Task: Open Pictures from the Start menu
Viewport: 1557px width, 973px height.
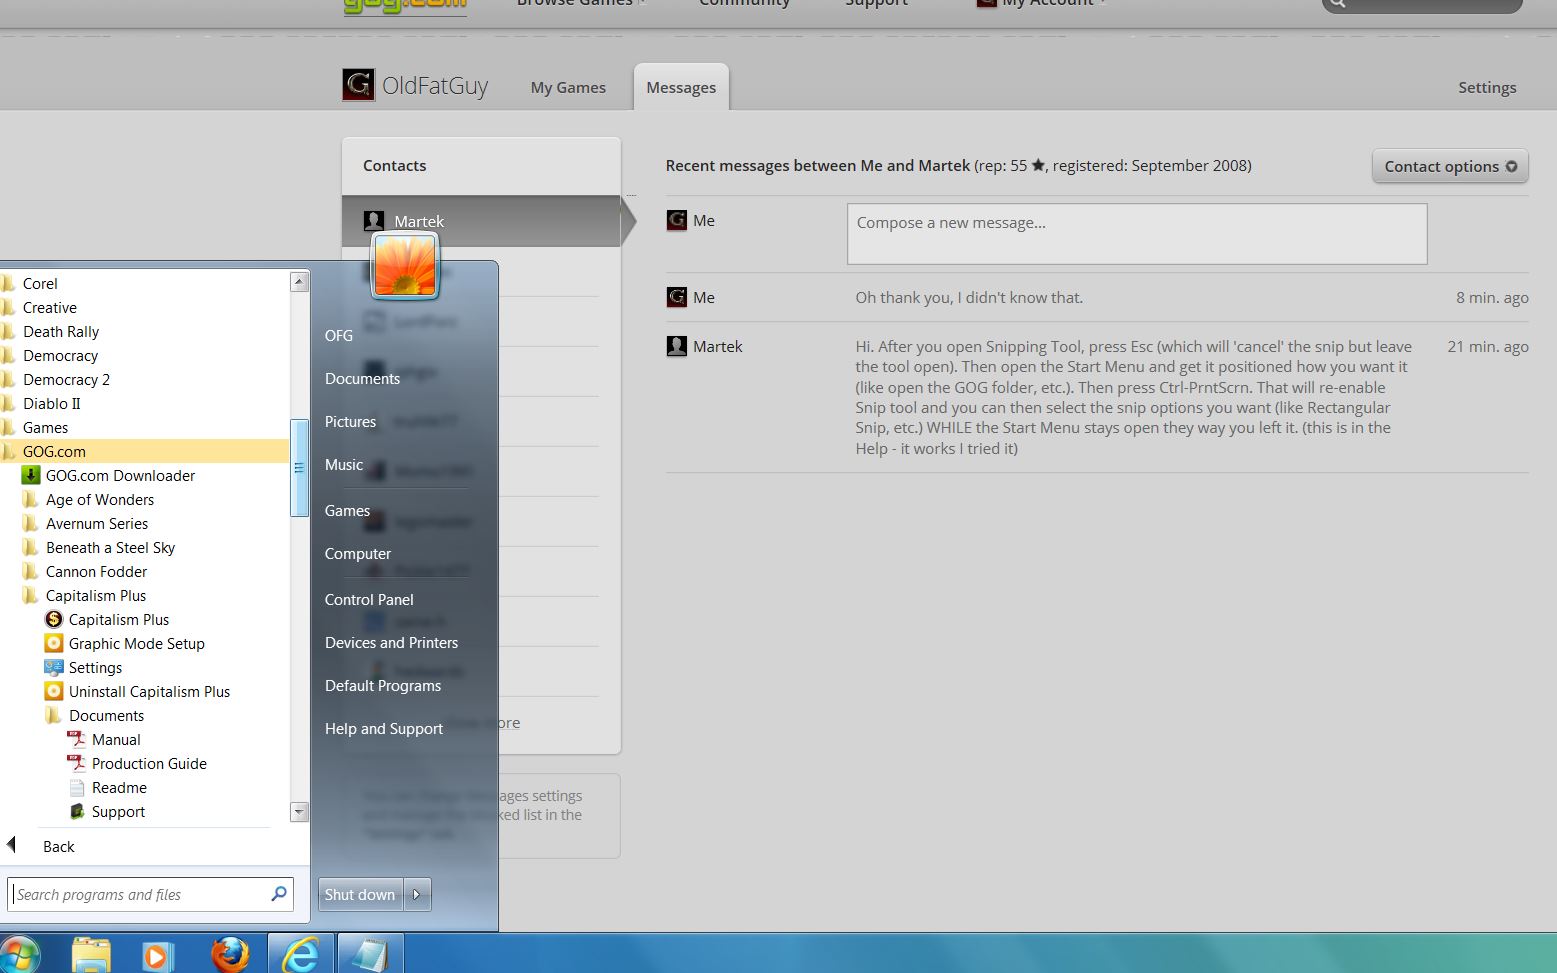Action: 350,421
